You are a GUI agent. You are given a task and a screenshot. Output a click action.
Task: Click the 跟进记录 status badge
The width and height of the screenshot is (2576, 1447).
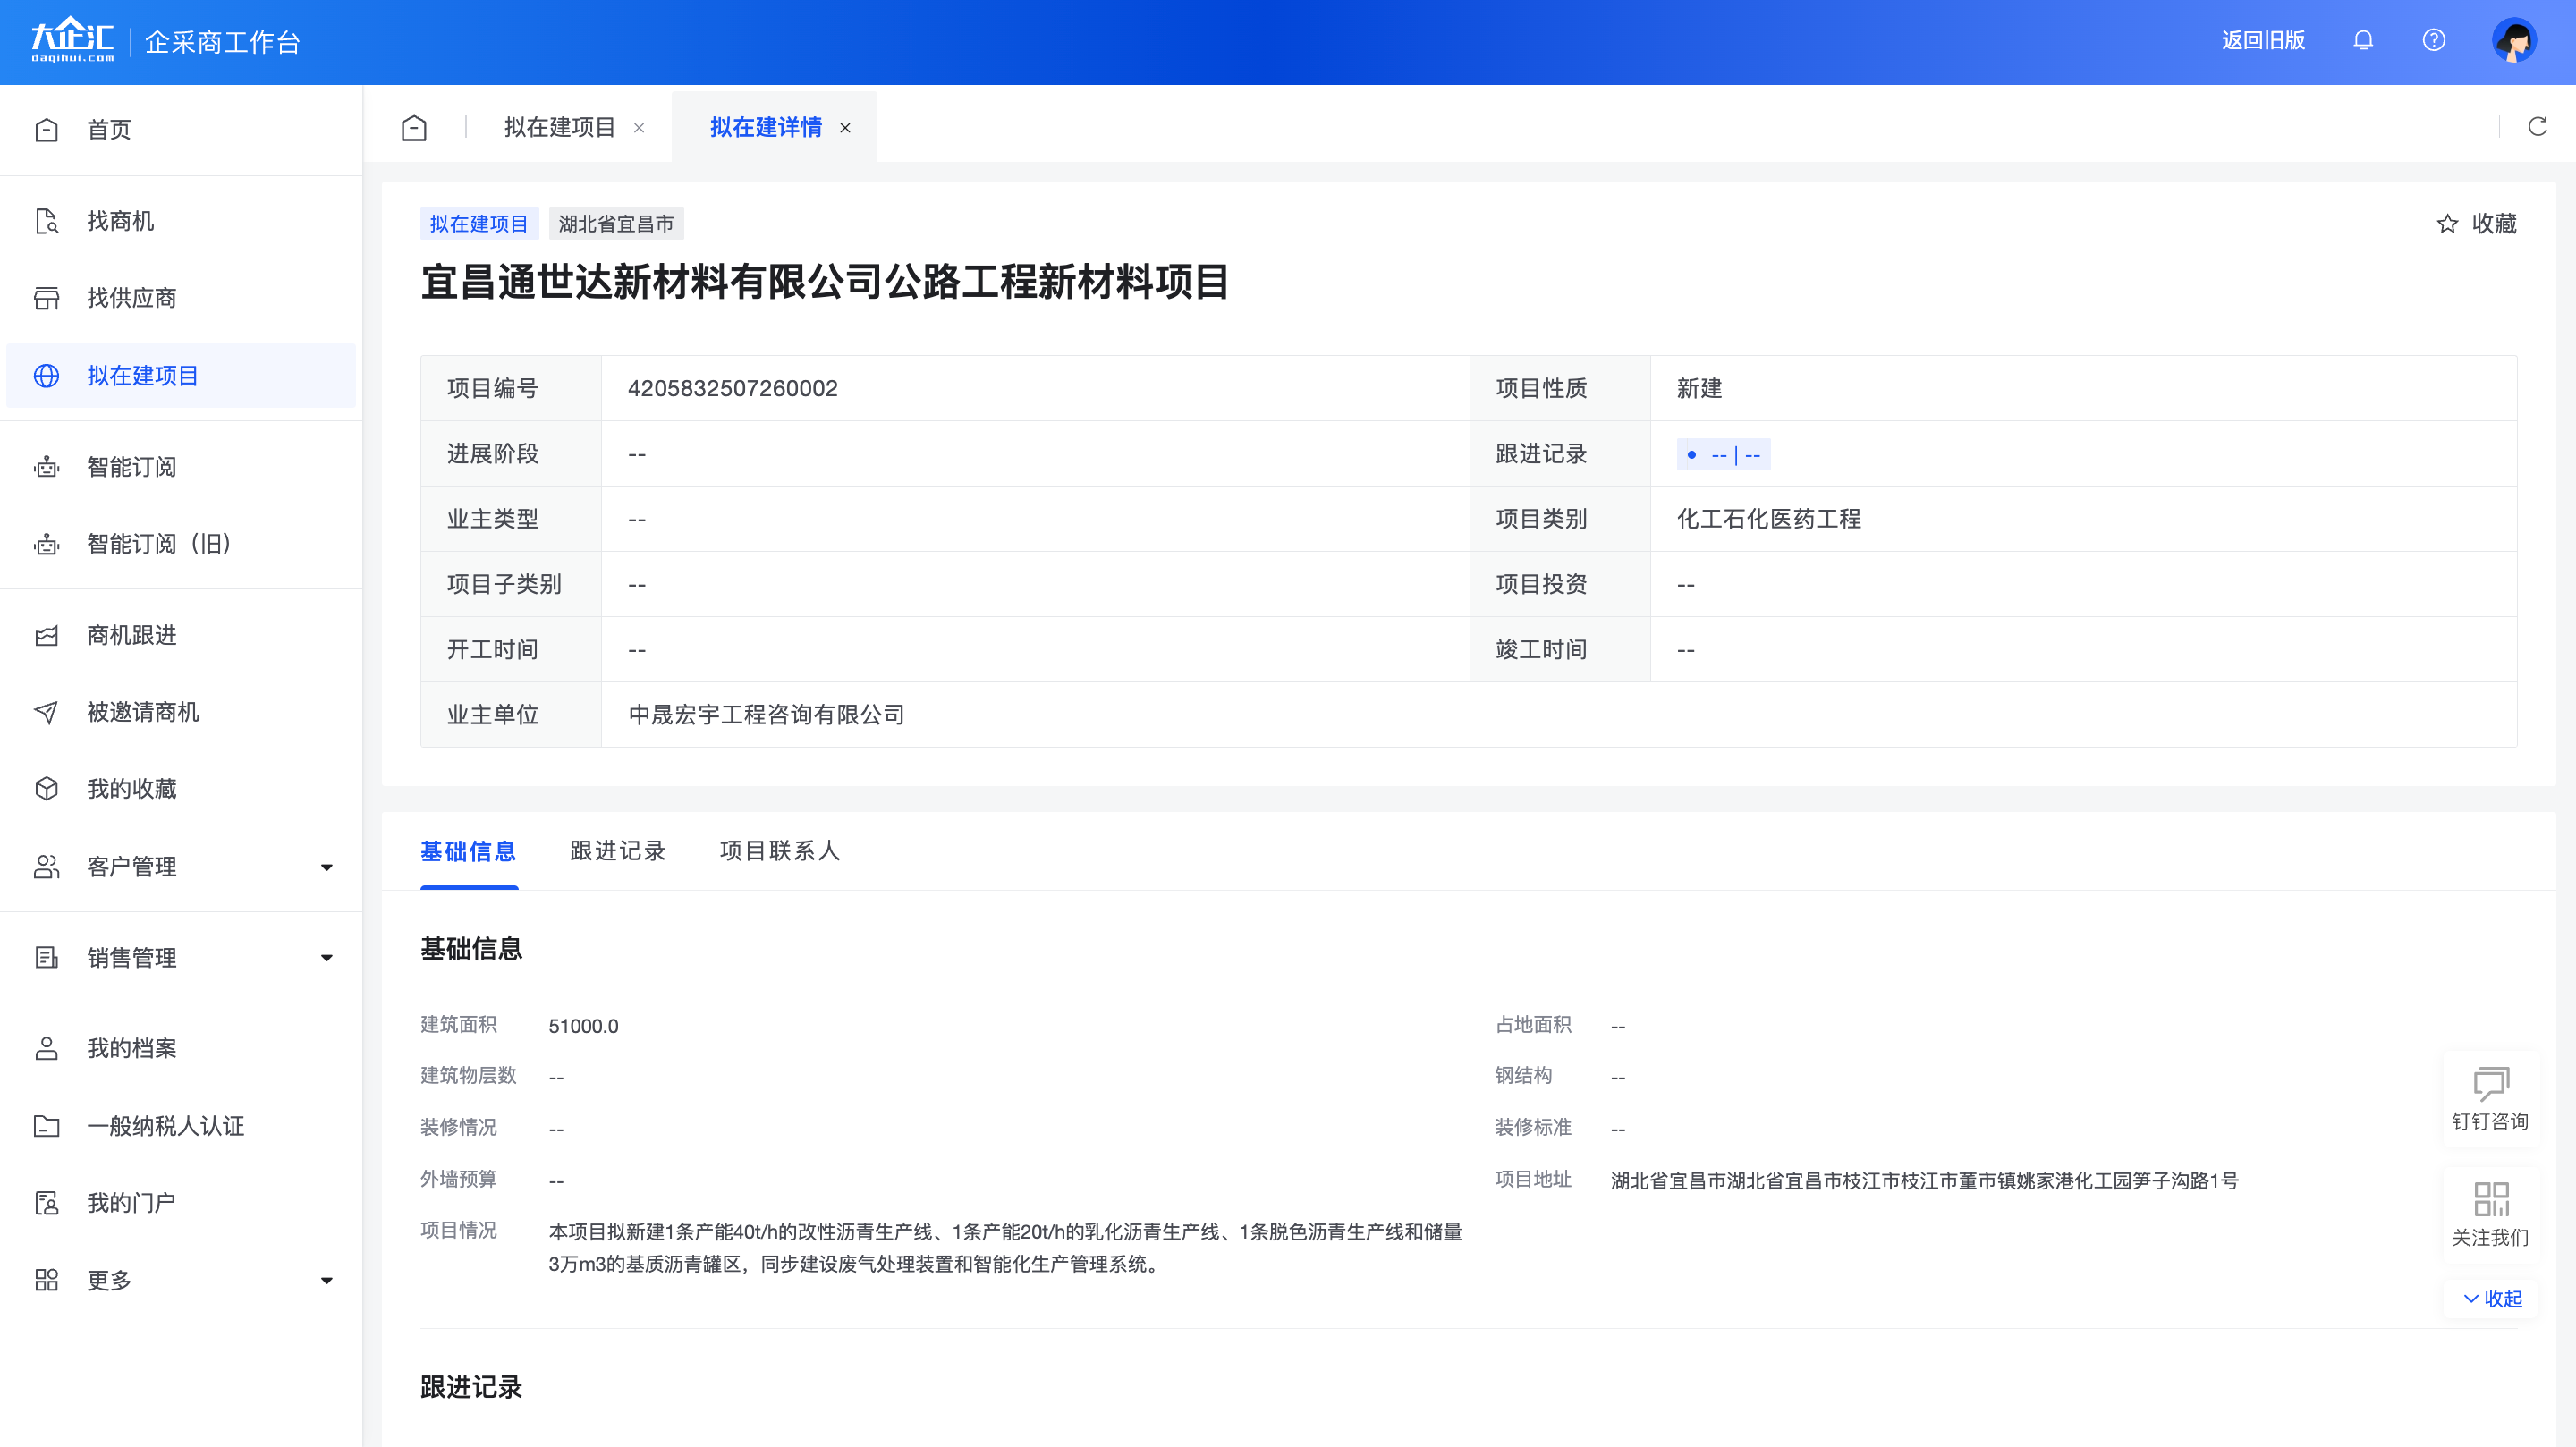(x=1724, y=455)
